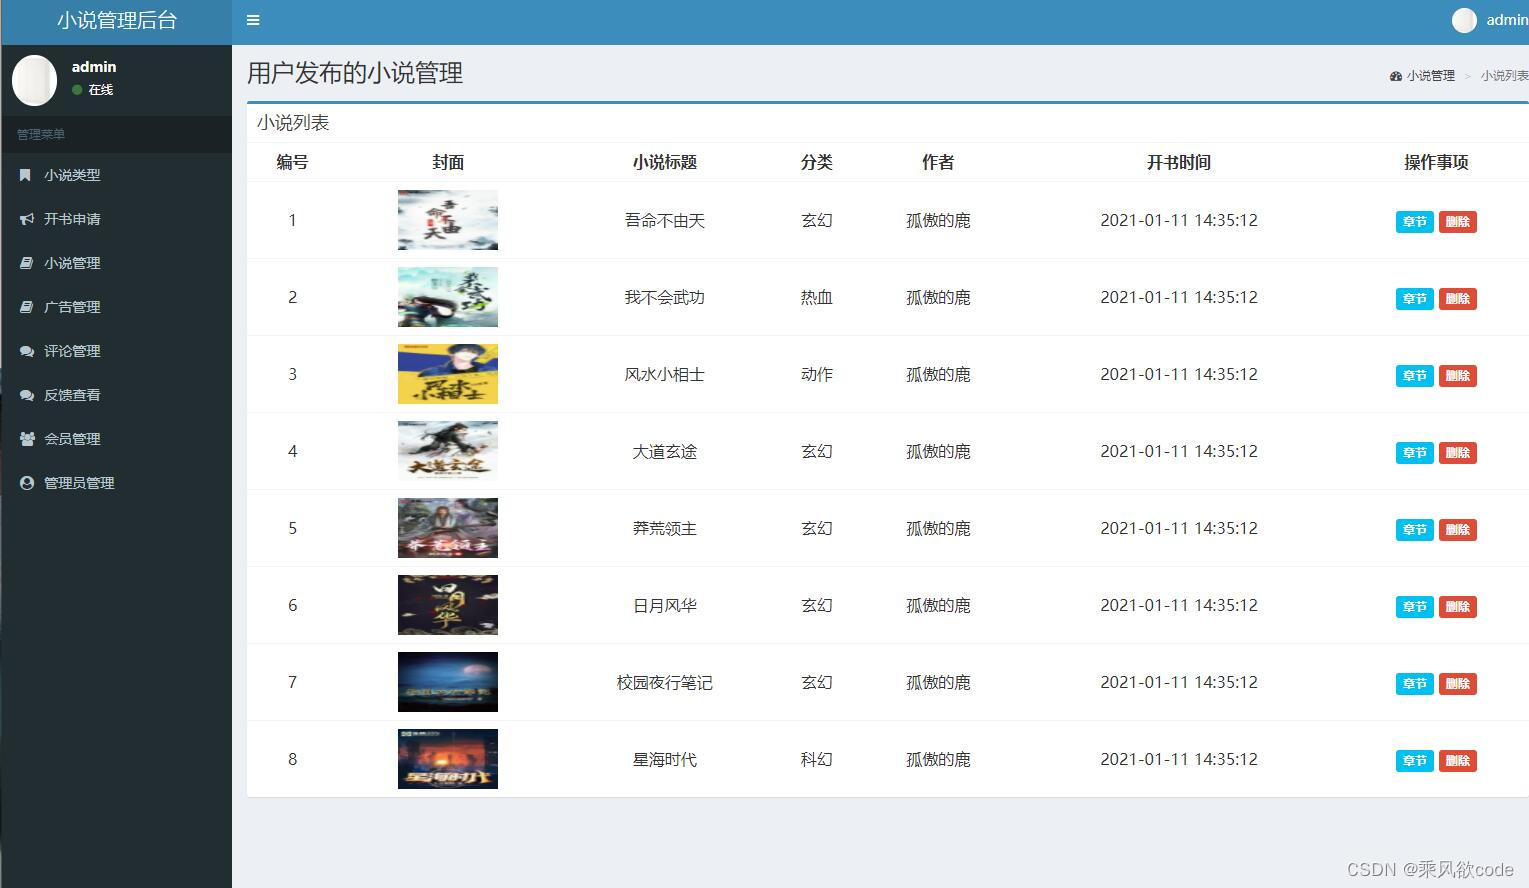Open 开书申请 from the sidebar menu
This screenshot has width=1529, height=888.
point(70,219)
